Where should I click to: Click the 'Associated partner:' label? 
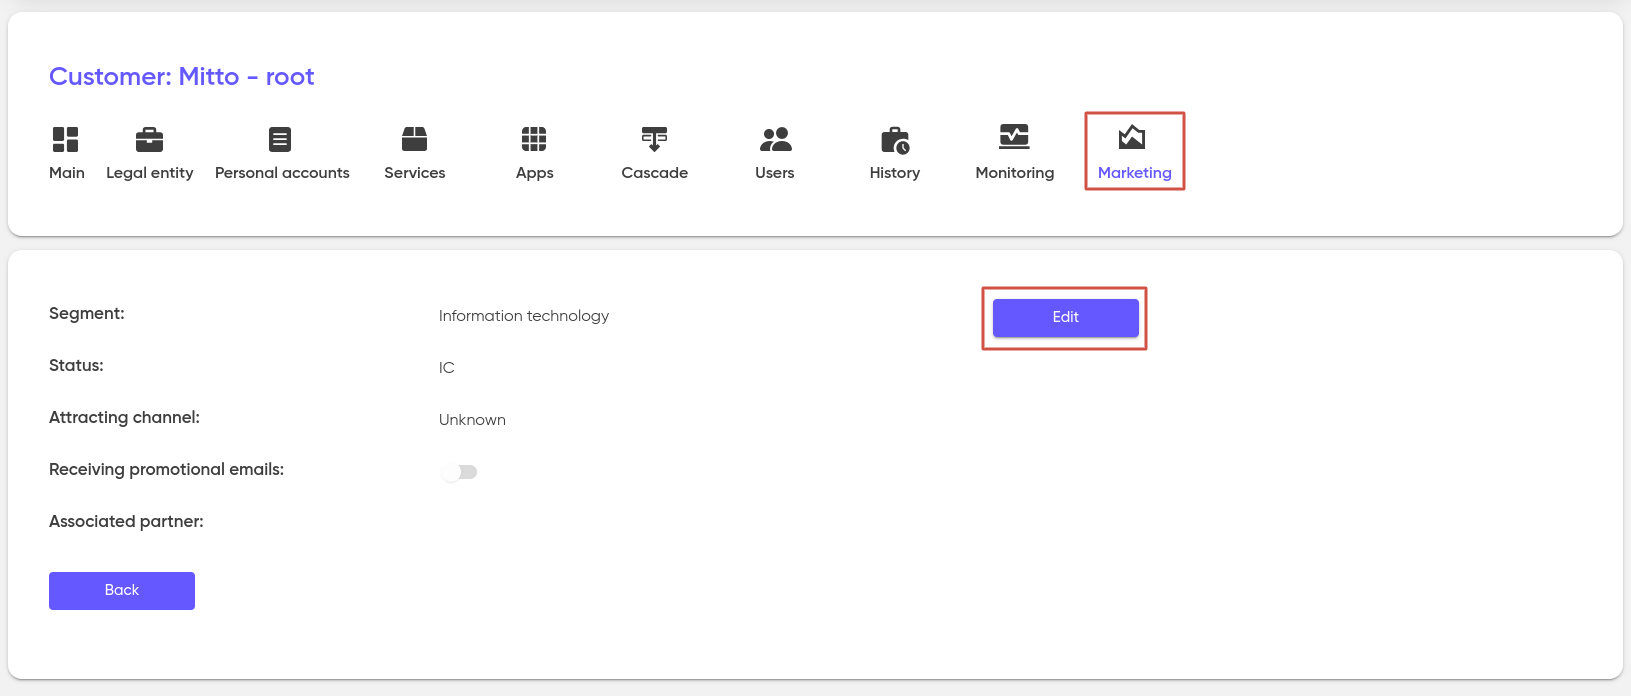[x=126, y=522]
